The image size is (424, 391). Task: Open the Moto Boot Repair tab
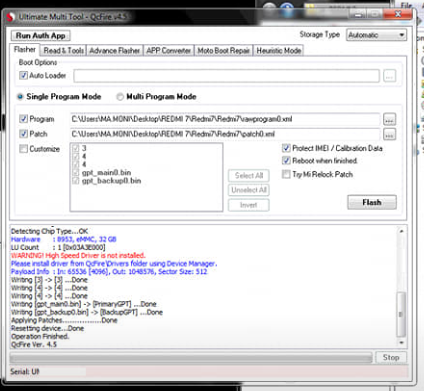[223, 51]
